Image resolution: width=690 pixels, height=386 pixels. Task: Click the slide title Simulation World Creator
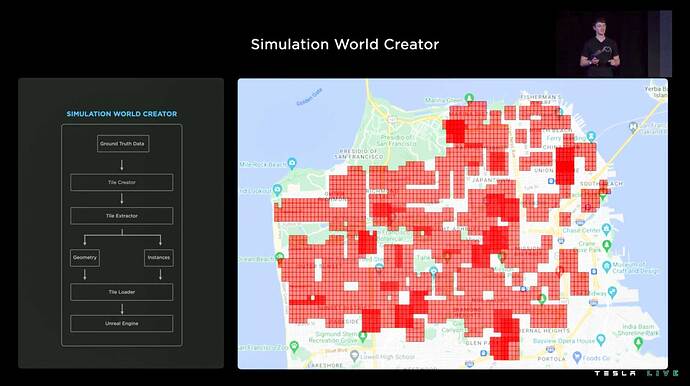click(345, 44)
